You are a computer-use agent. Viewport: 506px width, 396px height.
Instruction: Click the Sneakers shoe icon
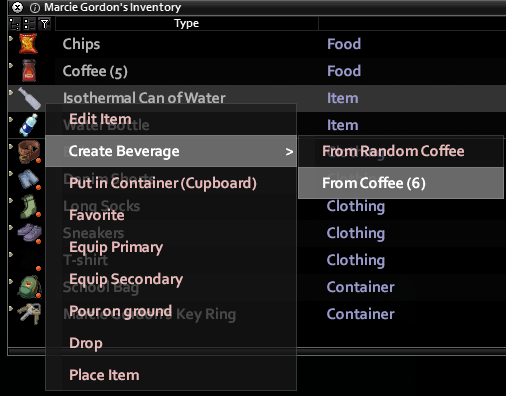tap(29, 233)
